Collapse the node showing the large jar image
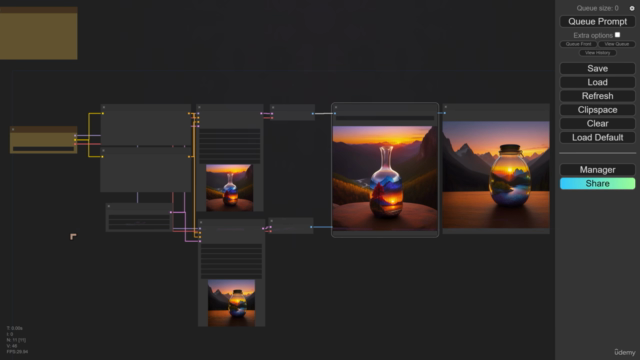This screenshot has height=360, width=640. click(446, 107)
